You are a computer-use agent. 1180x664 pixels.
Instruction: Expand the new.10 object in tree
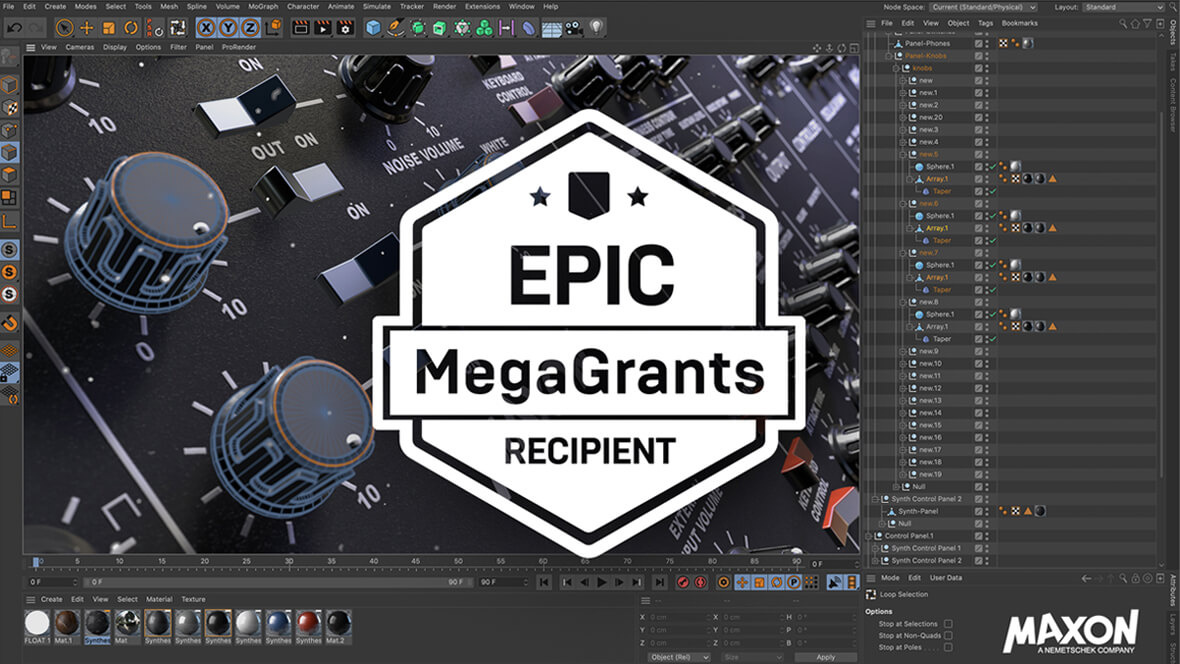point(903,364)
